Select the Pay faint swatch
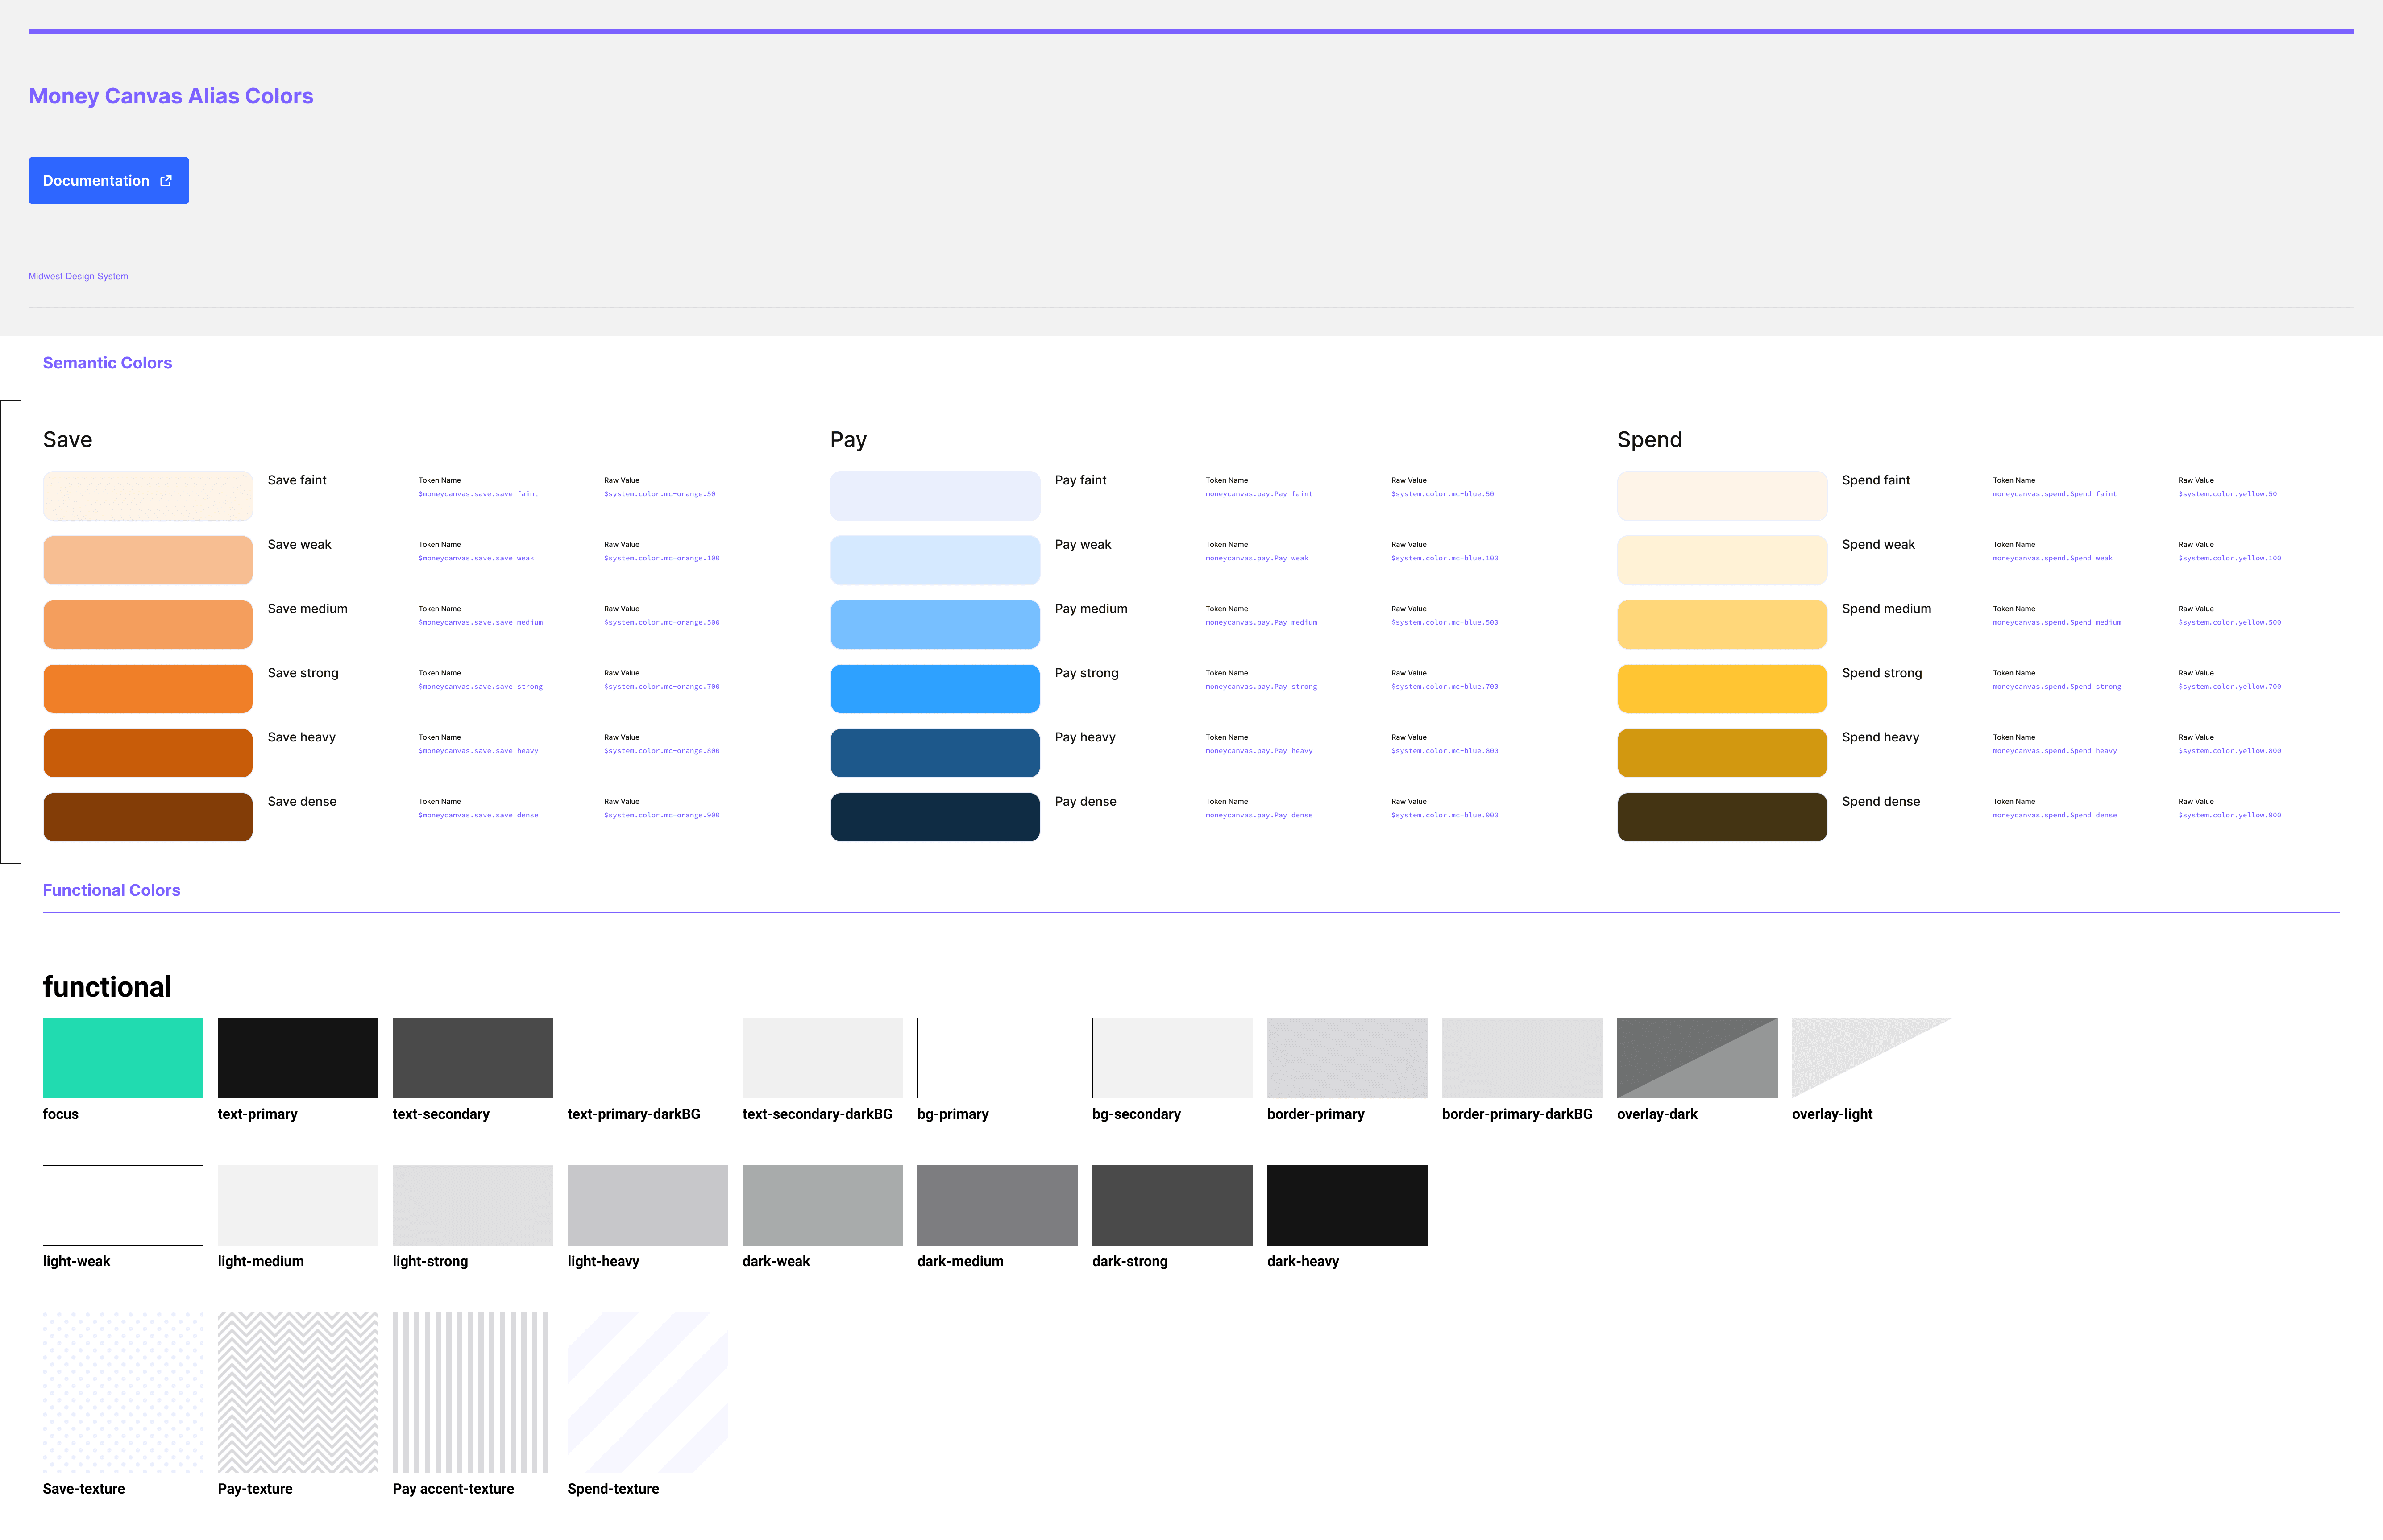 pos(935,496)
